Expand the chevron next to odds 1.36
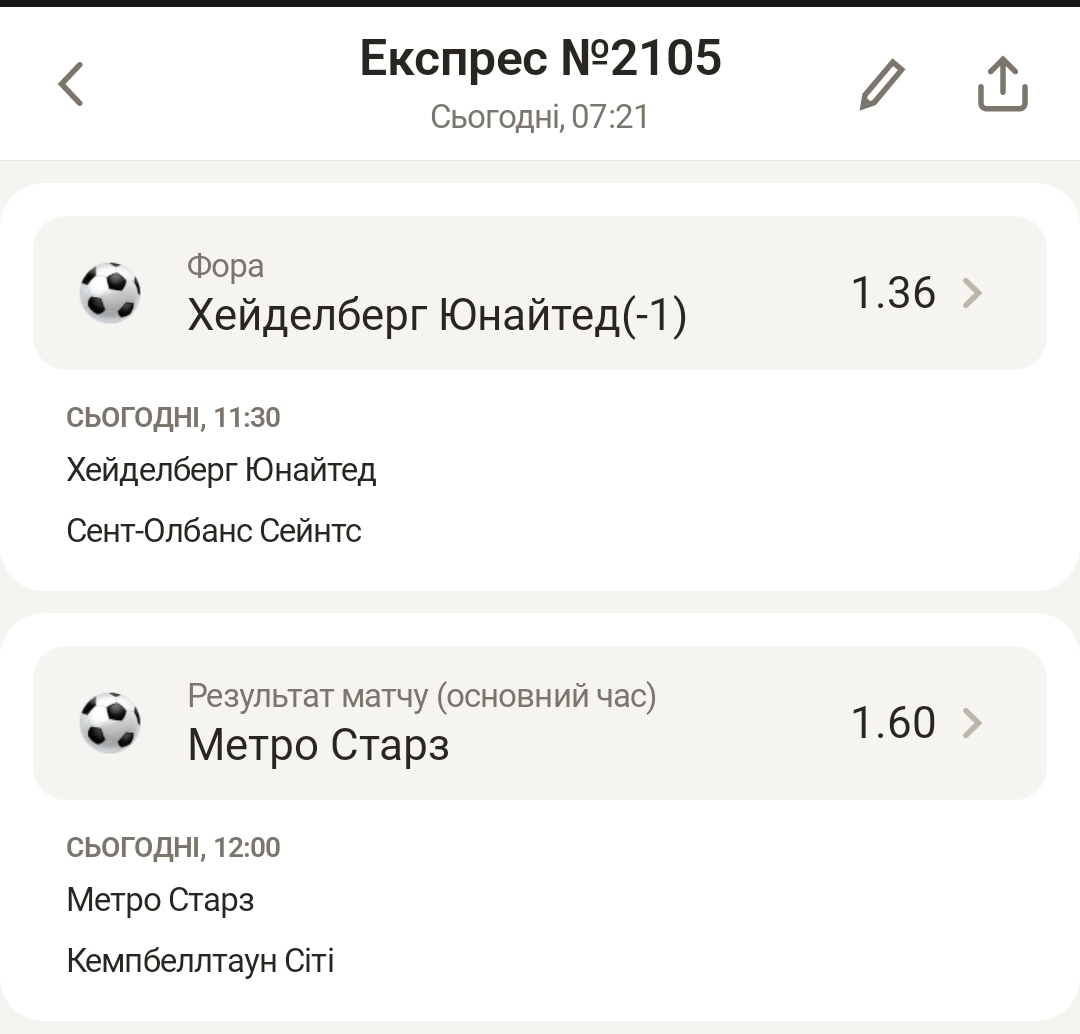The width and height of the screenshot is (1080, 1034). tap(972, 293)
